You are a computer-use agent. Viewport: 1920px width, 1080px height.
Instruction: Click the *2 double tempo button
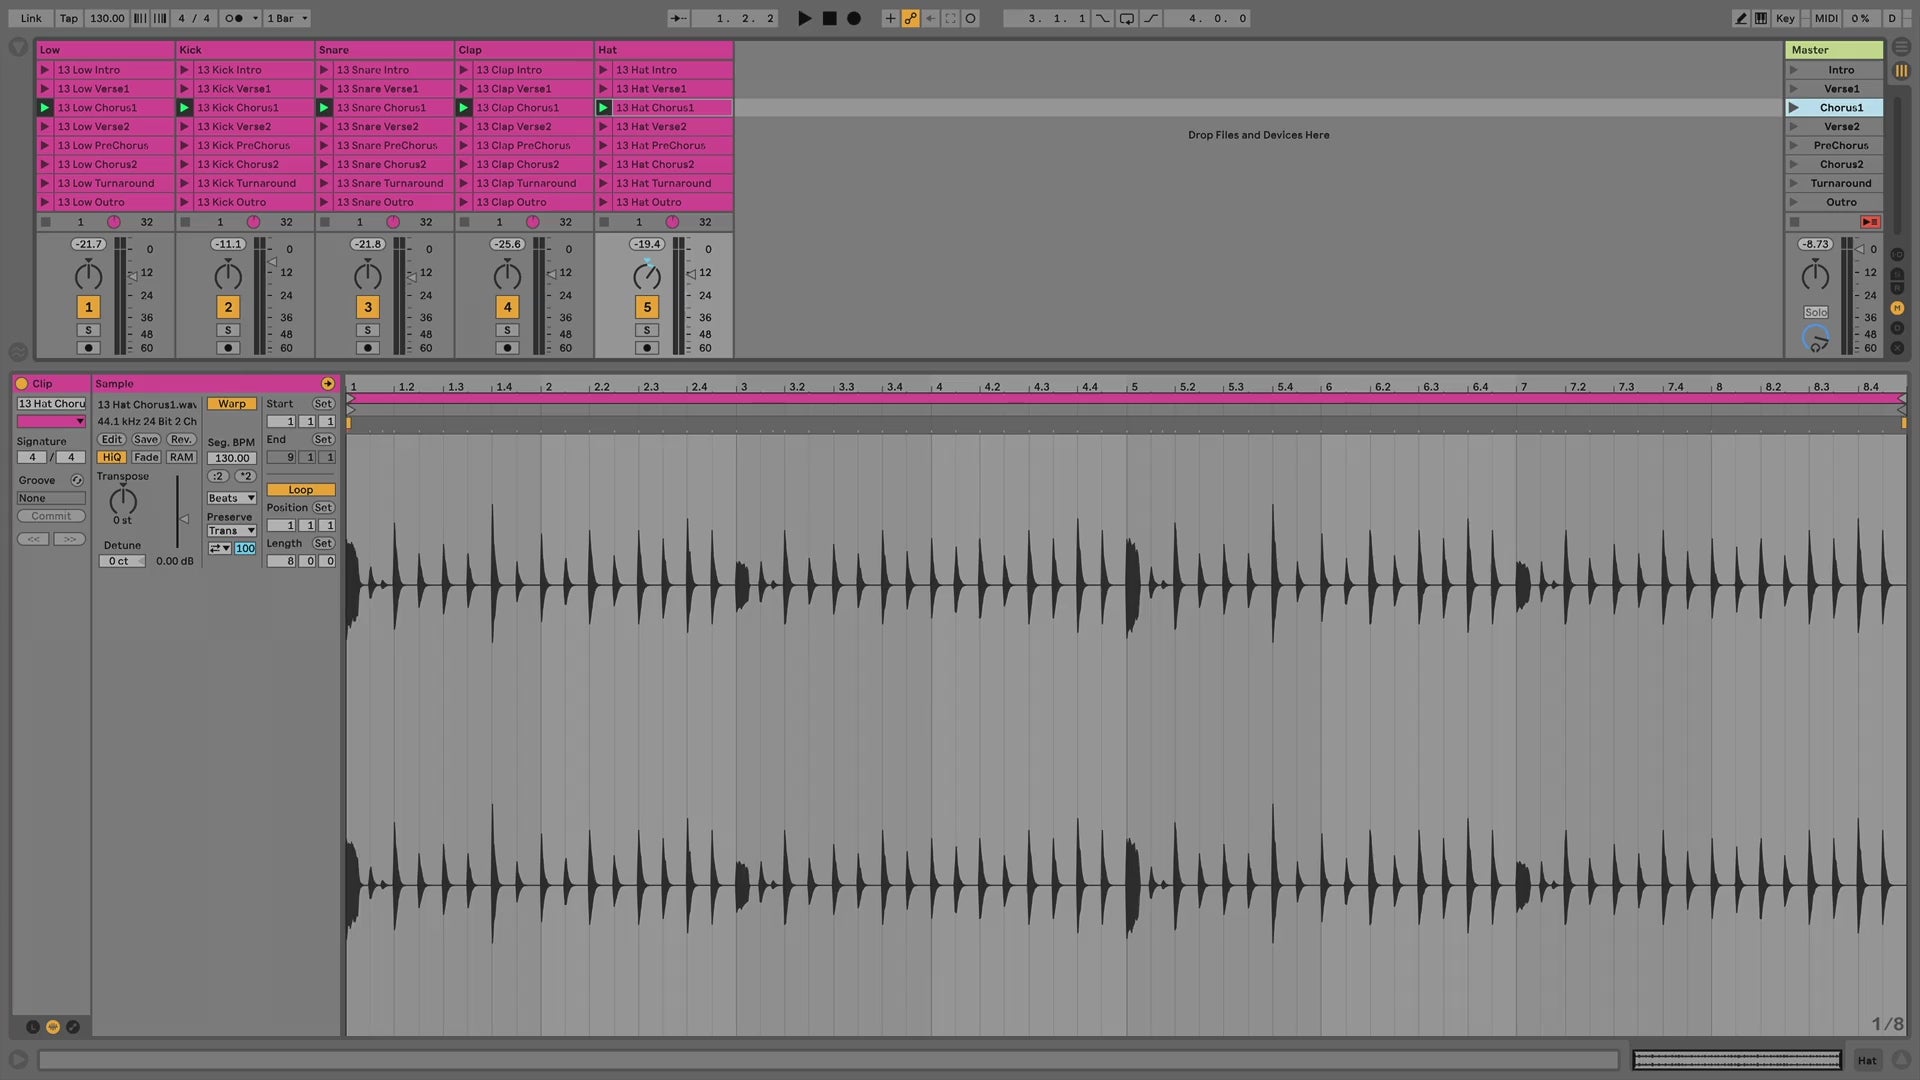click(x=245, y=477)
